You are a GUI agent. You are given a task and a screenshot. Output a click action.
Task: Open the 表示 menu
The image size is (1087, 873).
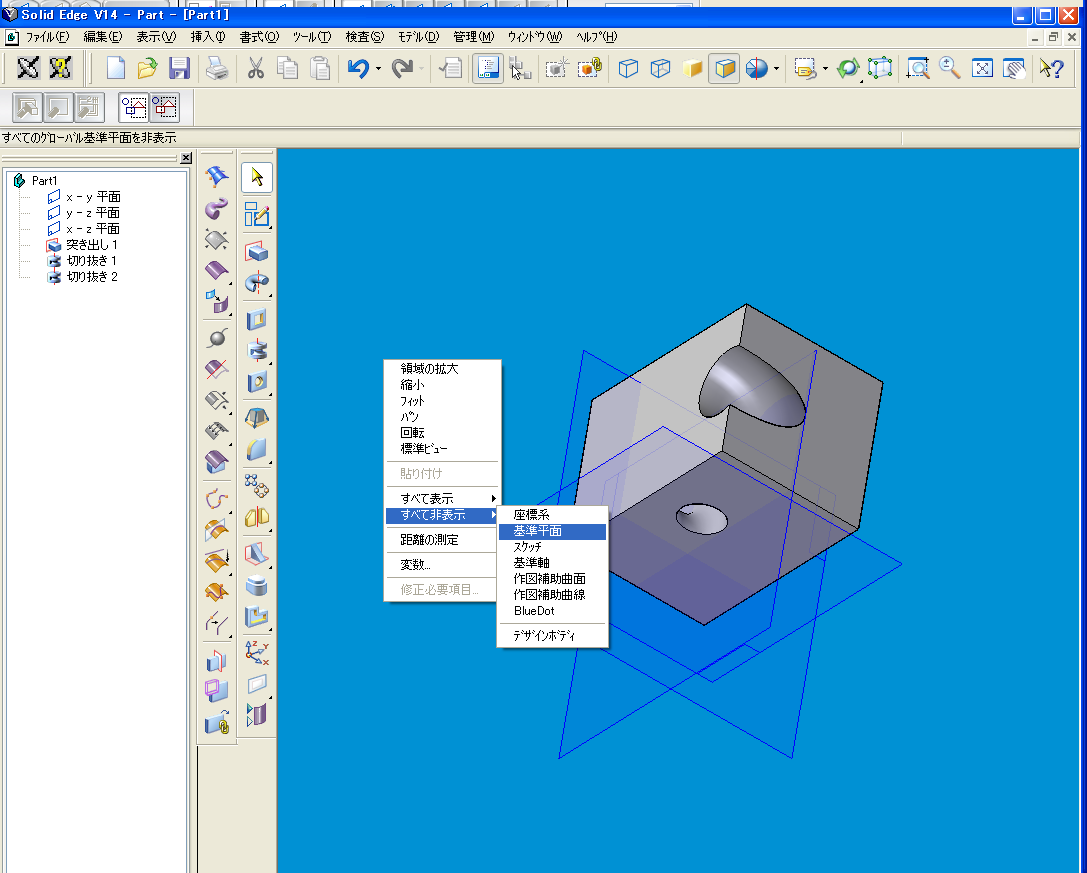point(155,37)
